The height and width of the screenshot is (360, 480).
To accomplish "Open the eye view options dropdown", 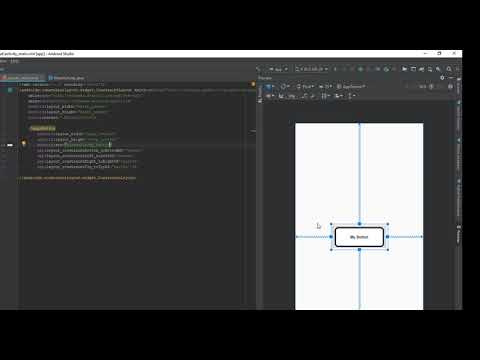I will click(269, 96).
